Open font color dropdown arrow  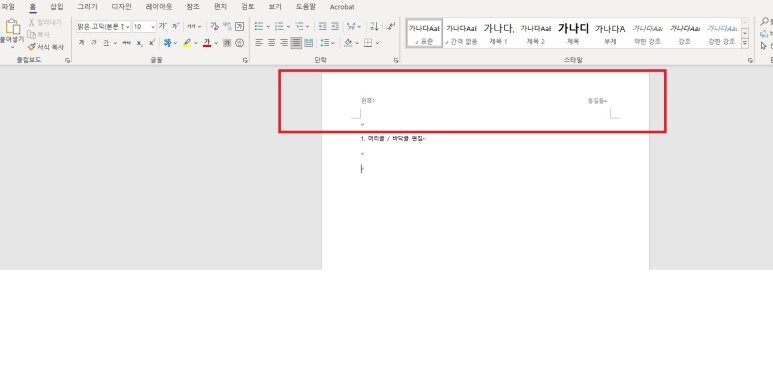[x=215, y=43]
